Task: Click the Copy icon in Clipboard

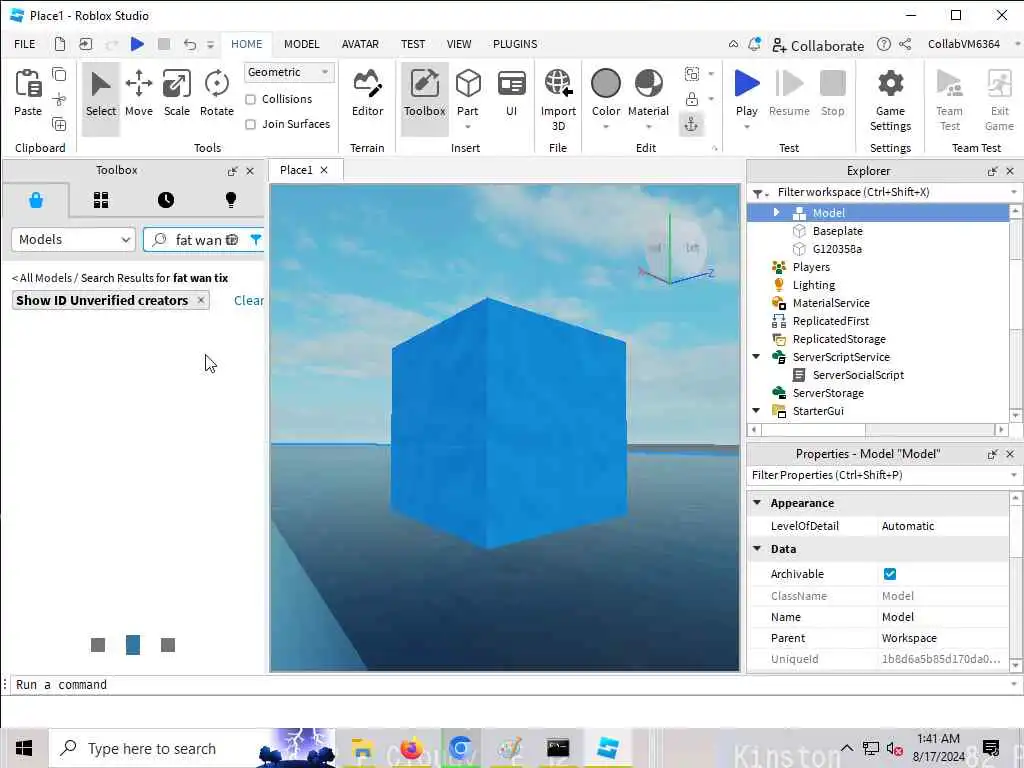Action: tap(59, 74)
